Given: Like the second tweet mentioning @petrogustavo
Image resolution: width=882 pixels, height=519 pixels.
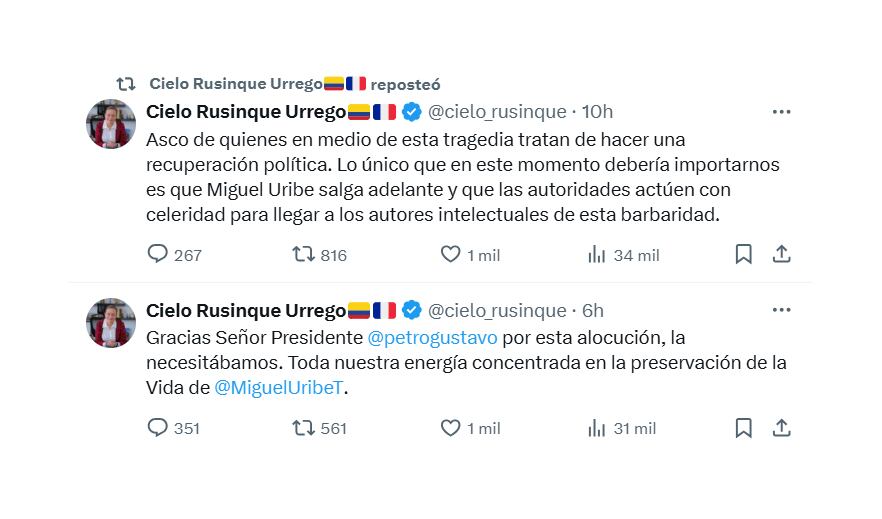Looking at the screenshot, I should click(451, 428).
